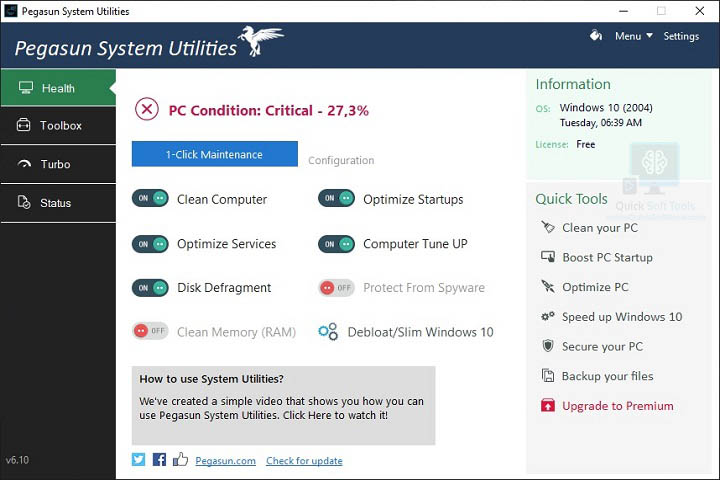Click the Clean your PC brush icon
Viewport: 720px width, 480px height.
[547, 226]
